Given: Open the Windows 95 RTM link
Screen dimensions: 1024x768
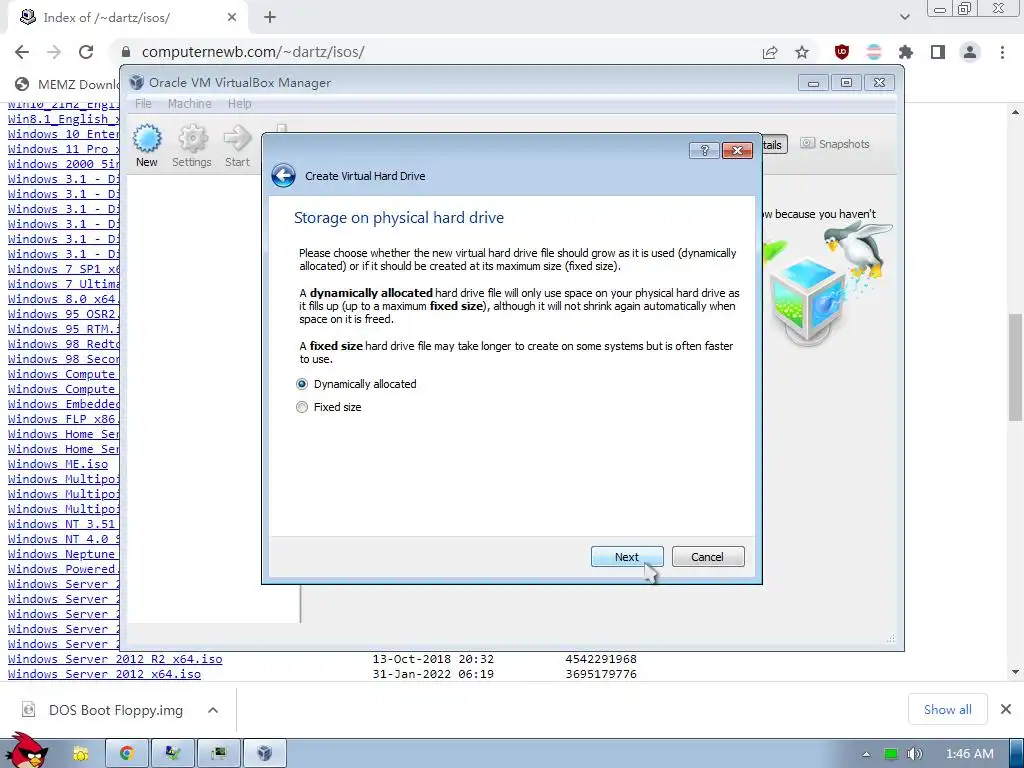Looking at the screenshot, I should pyautogui.click(x=63, y=328).
